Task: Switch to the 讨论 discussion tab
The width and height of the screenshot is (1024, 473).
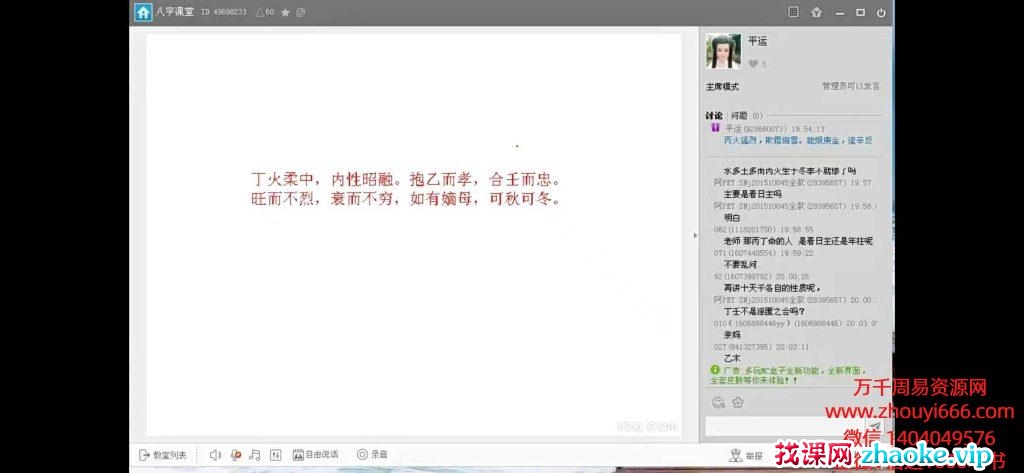Action: click(714, 115)
